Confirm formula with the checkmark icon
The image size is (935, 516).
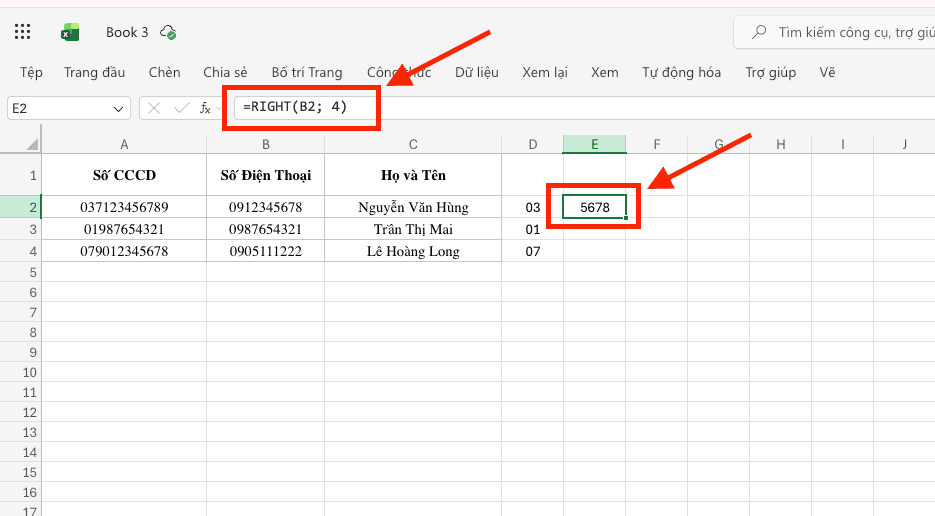[181, 108]
